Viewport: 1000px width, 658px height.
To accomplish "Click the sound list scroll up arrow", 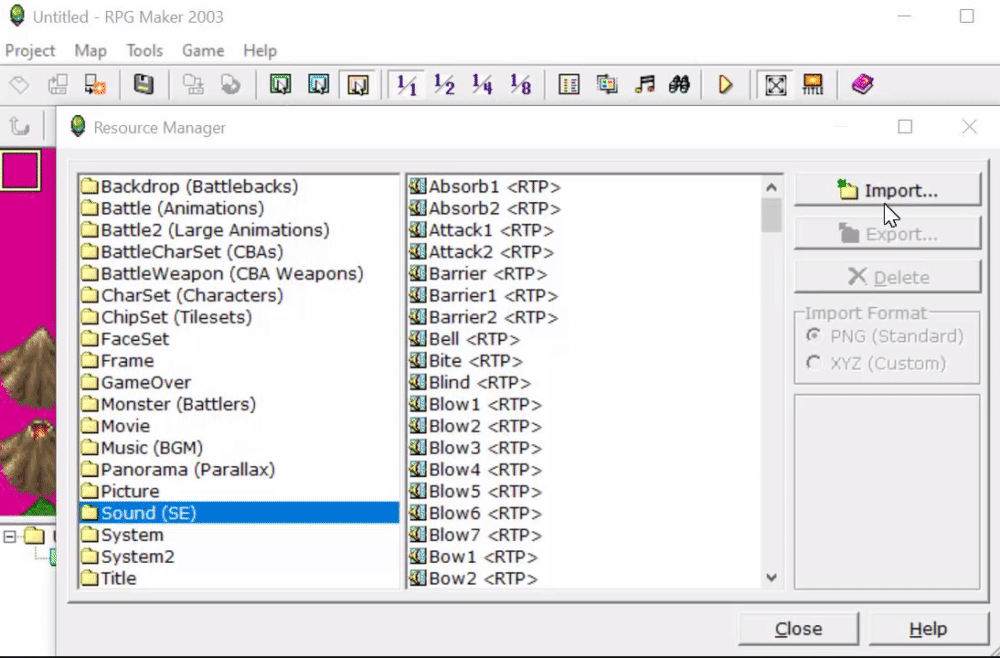I will coord(771,187).
